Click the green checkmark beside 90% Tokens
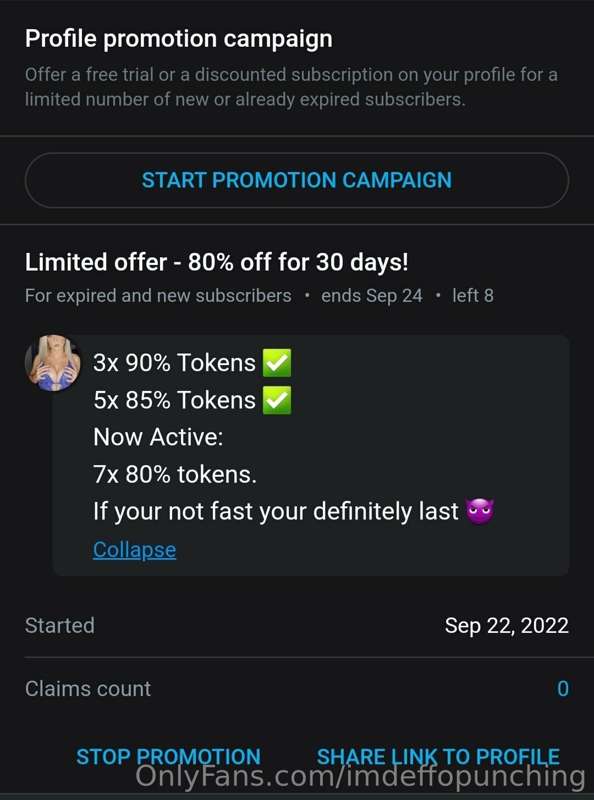Viewport: 594px width, 800px height. pos(277,363)
